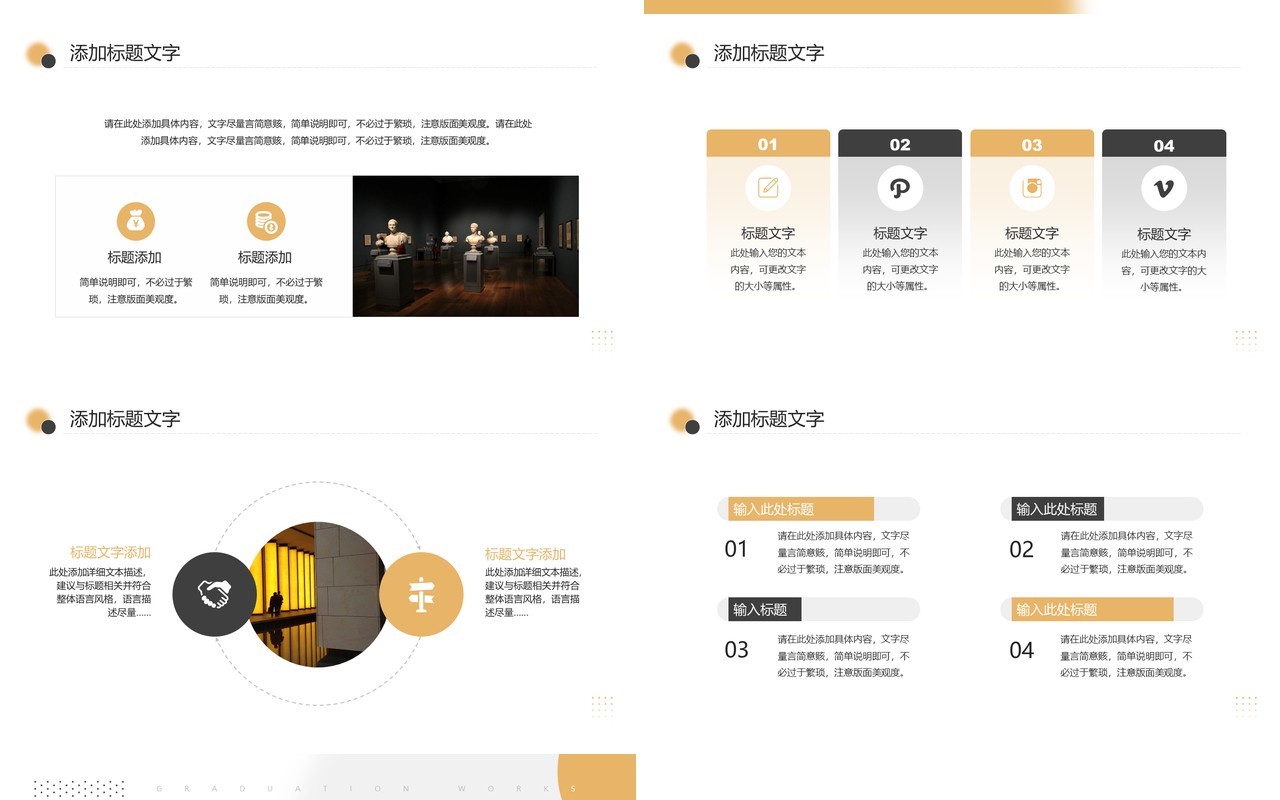Click the Vimeo icon in card 04
The height and width of the screenshot is (800, 1280).
click(x=1164, y=188)
